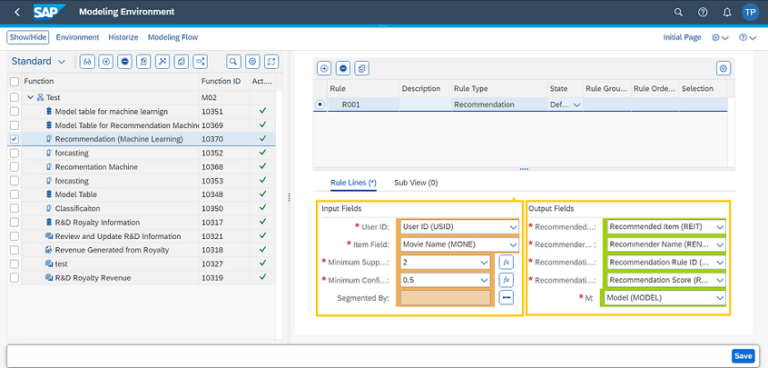Viewport: 768px width, 368px height.
Task: Toggle the Show/Hide menu button
Action: coord(28,37)
